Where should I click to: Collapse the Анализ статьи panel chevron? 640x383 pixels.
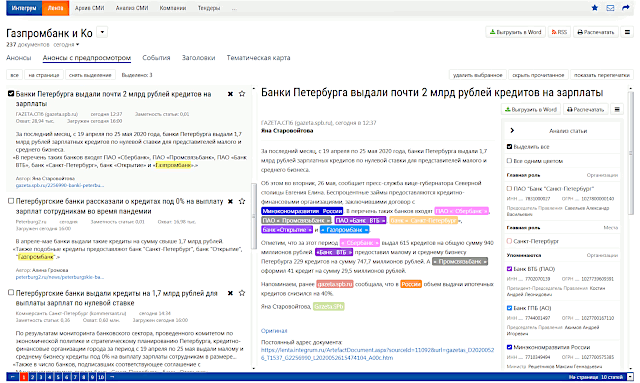tap(512, 131)
